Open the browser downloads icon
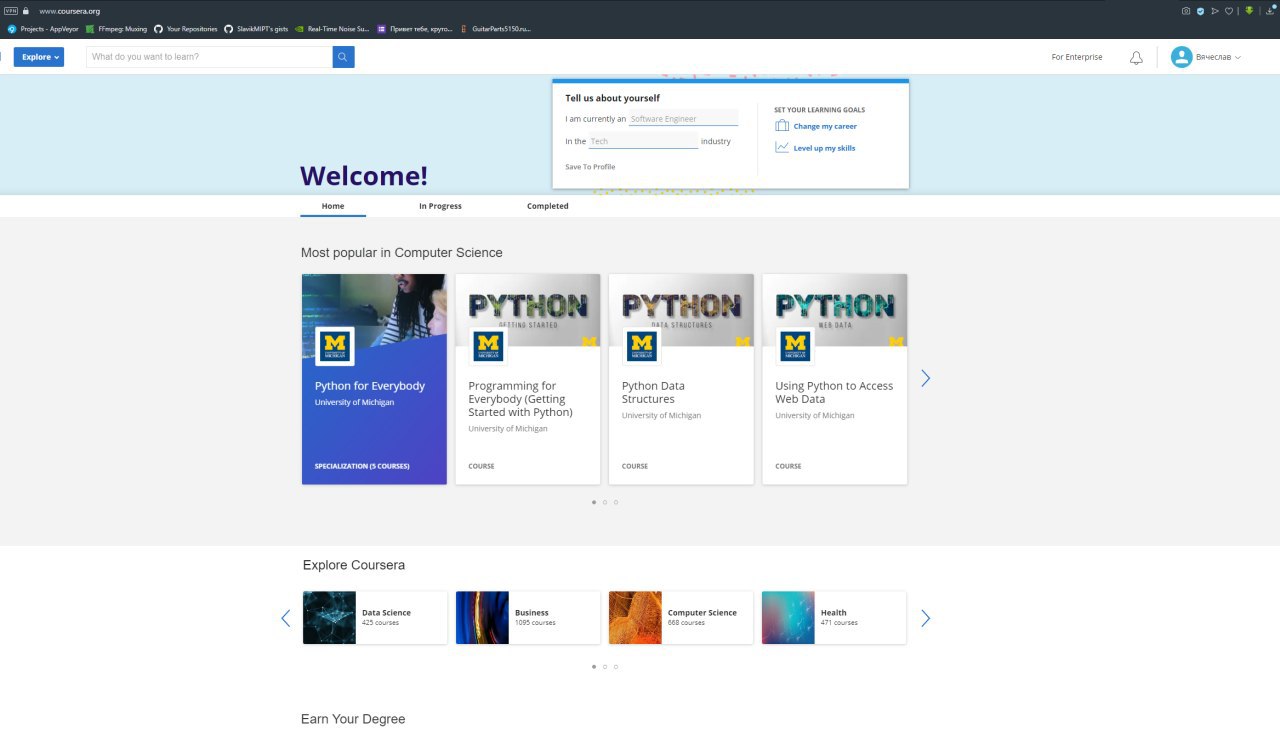Viewport: 1280px width, 735px height. point(1270,10)
